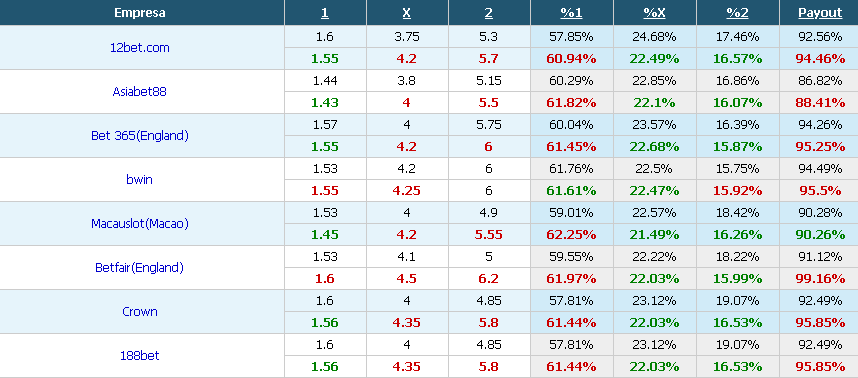Sort by the %2 column header
Image resolution: width=858 pixels, height=378 pixels.
click(738, 13)
